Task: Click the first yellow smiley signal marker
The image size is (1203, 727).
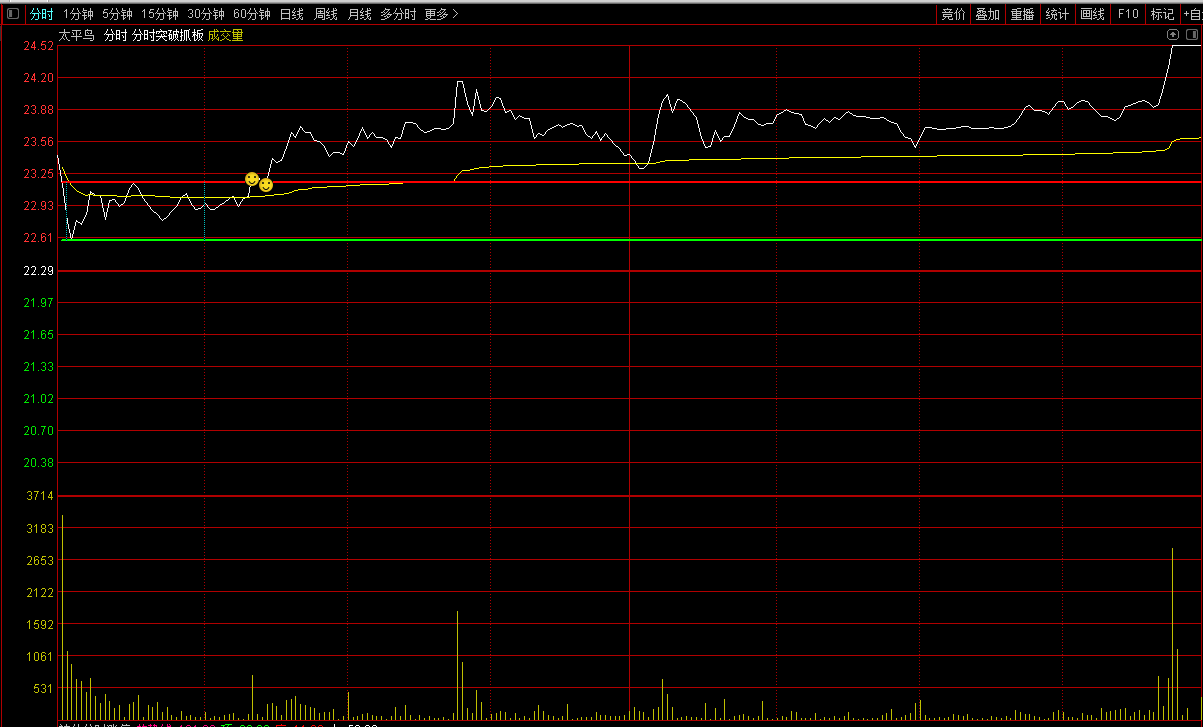Action: pos(252,179)
